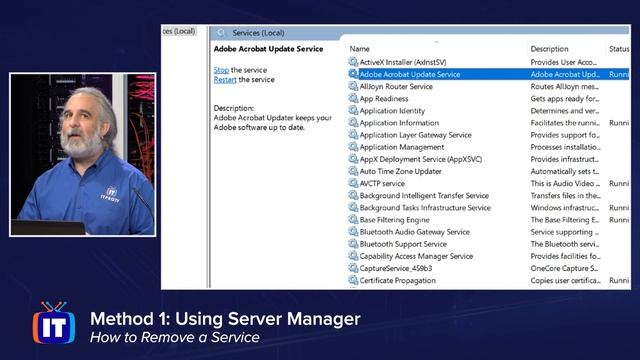The image size is (640, 360).
Task: Click description 'Routes AllJoyn mes...' cell
Action: point(565,87)
